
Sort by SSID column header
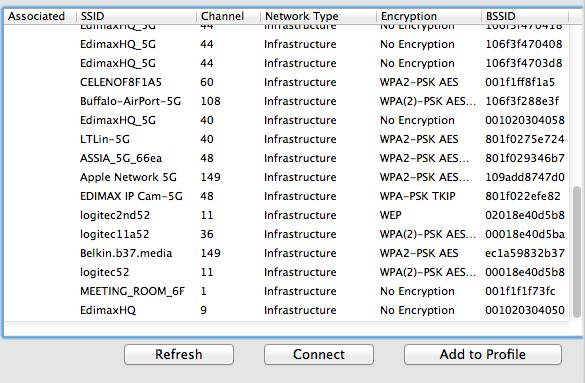point(136,16)
